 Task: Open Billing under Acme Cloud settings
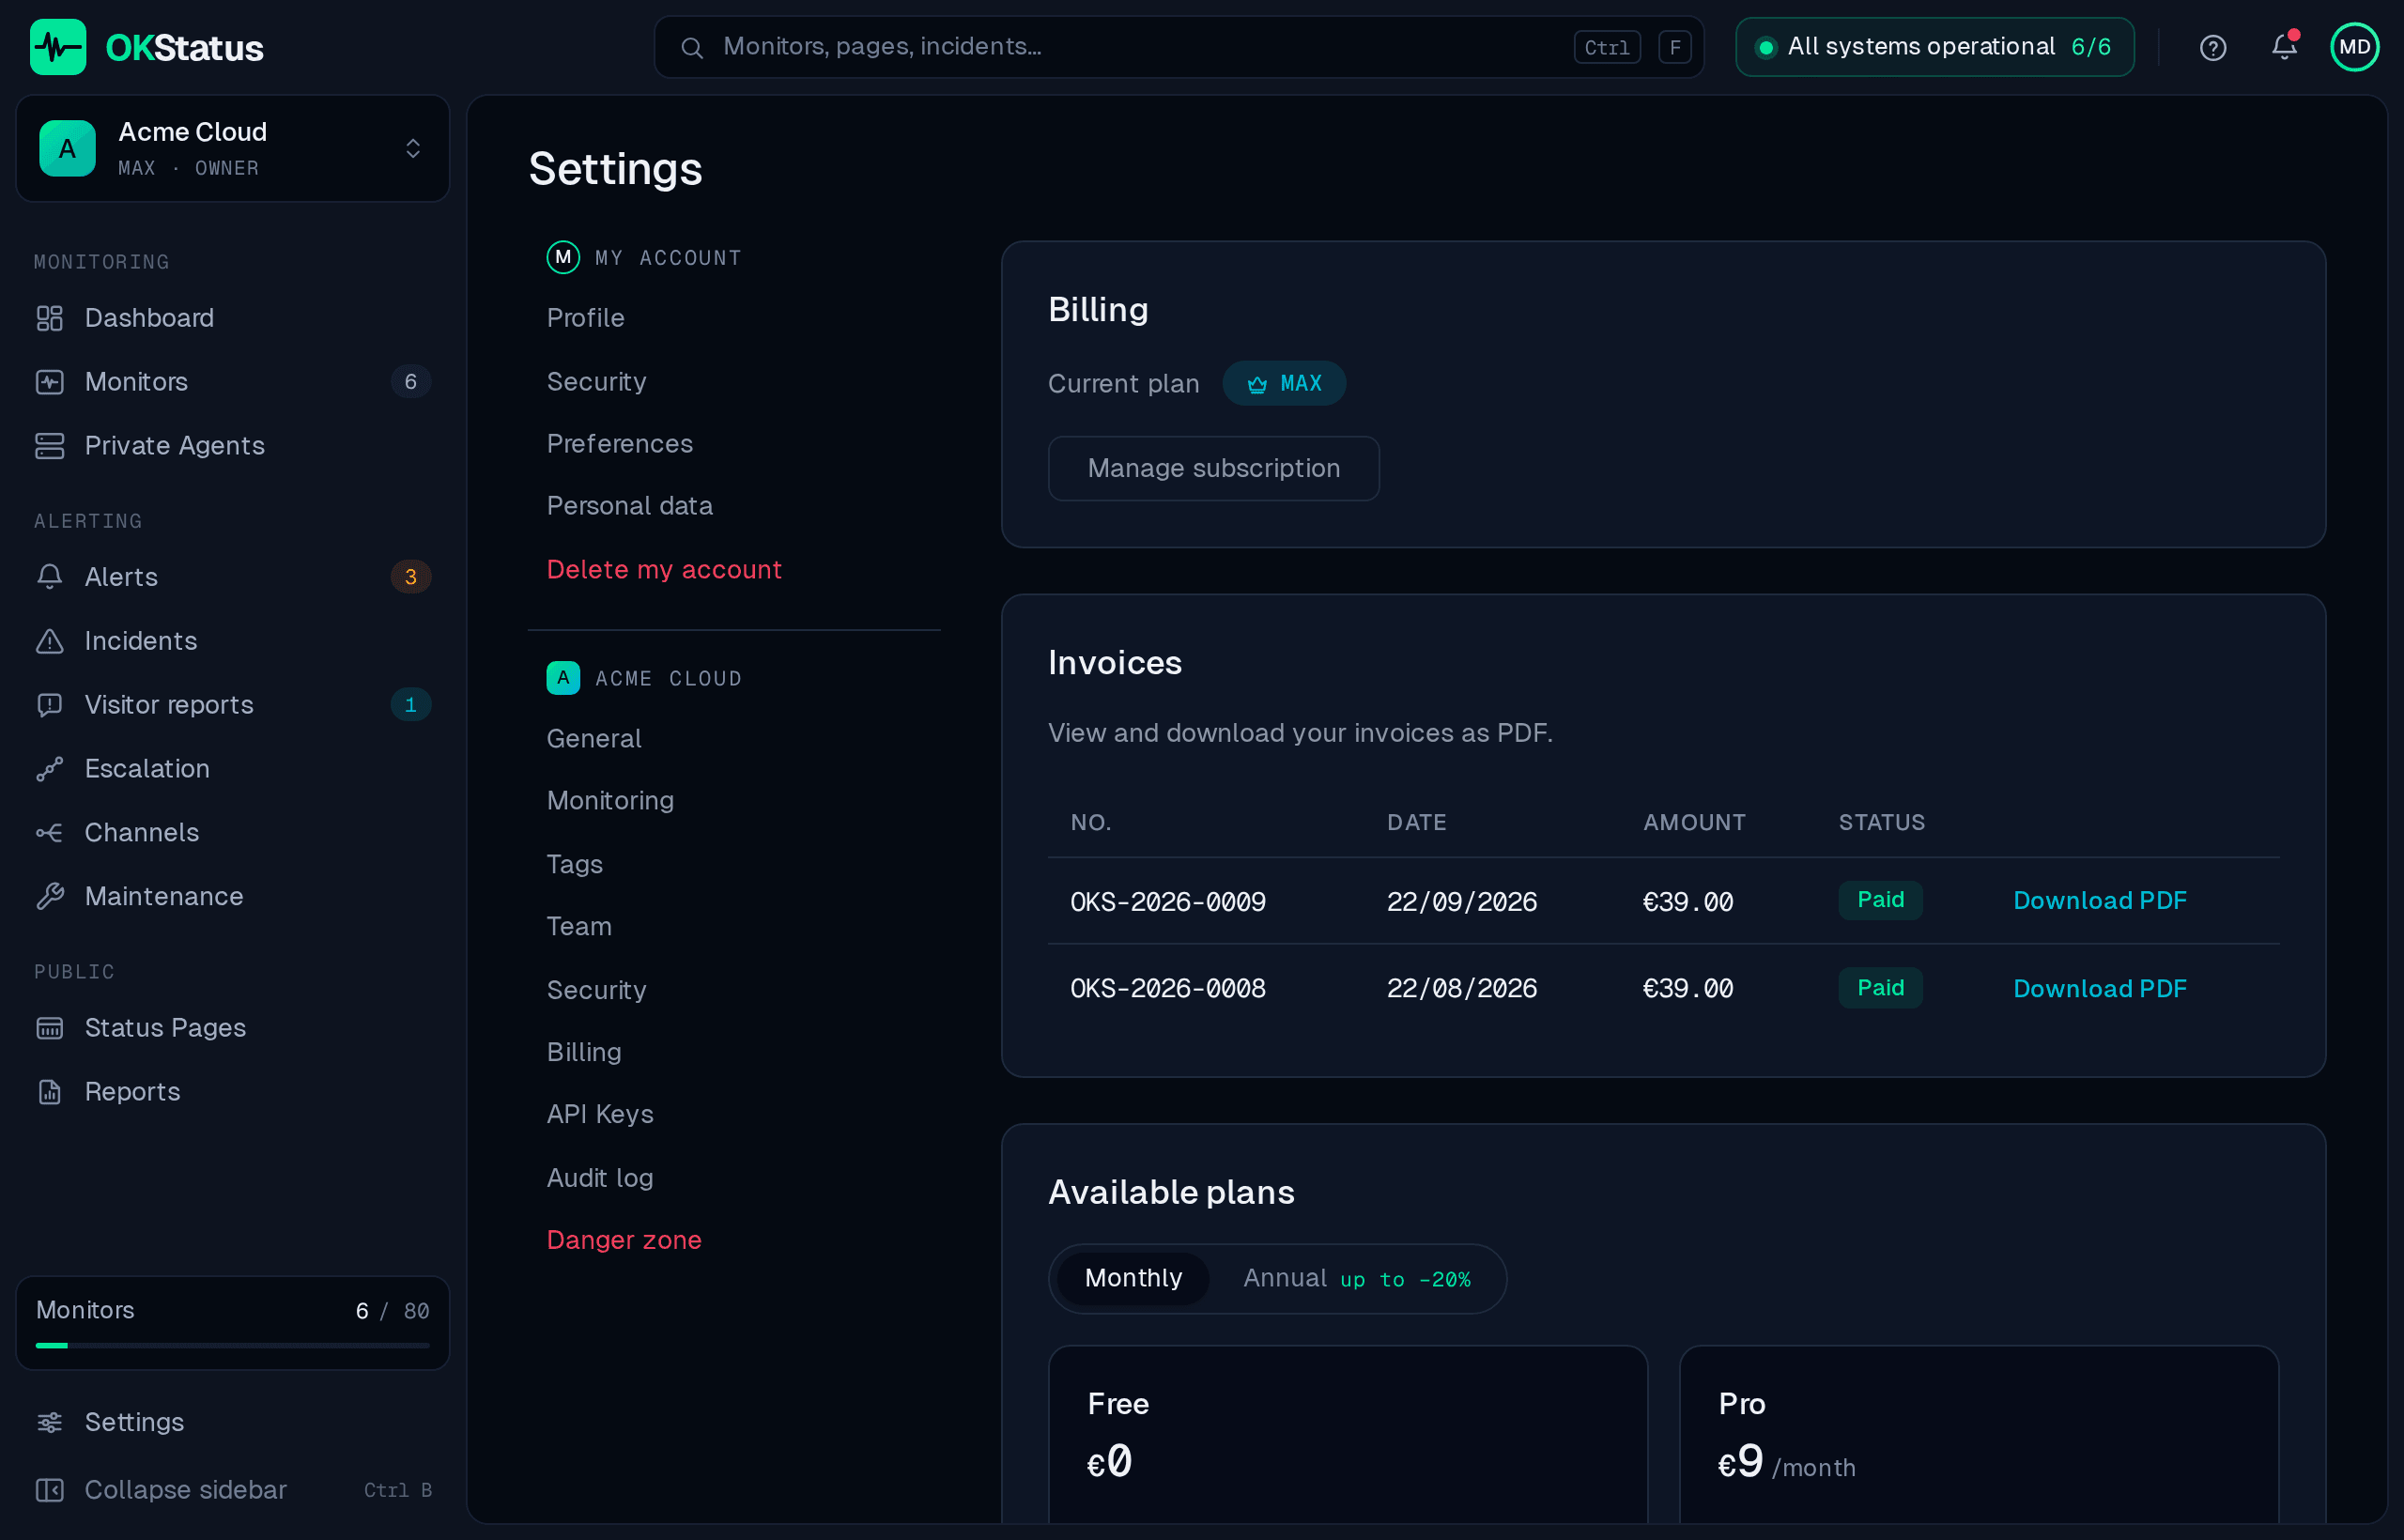(x=584, y=1052)
